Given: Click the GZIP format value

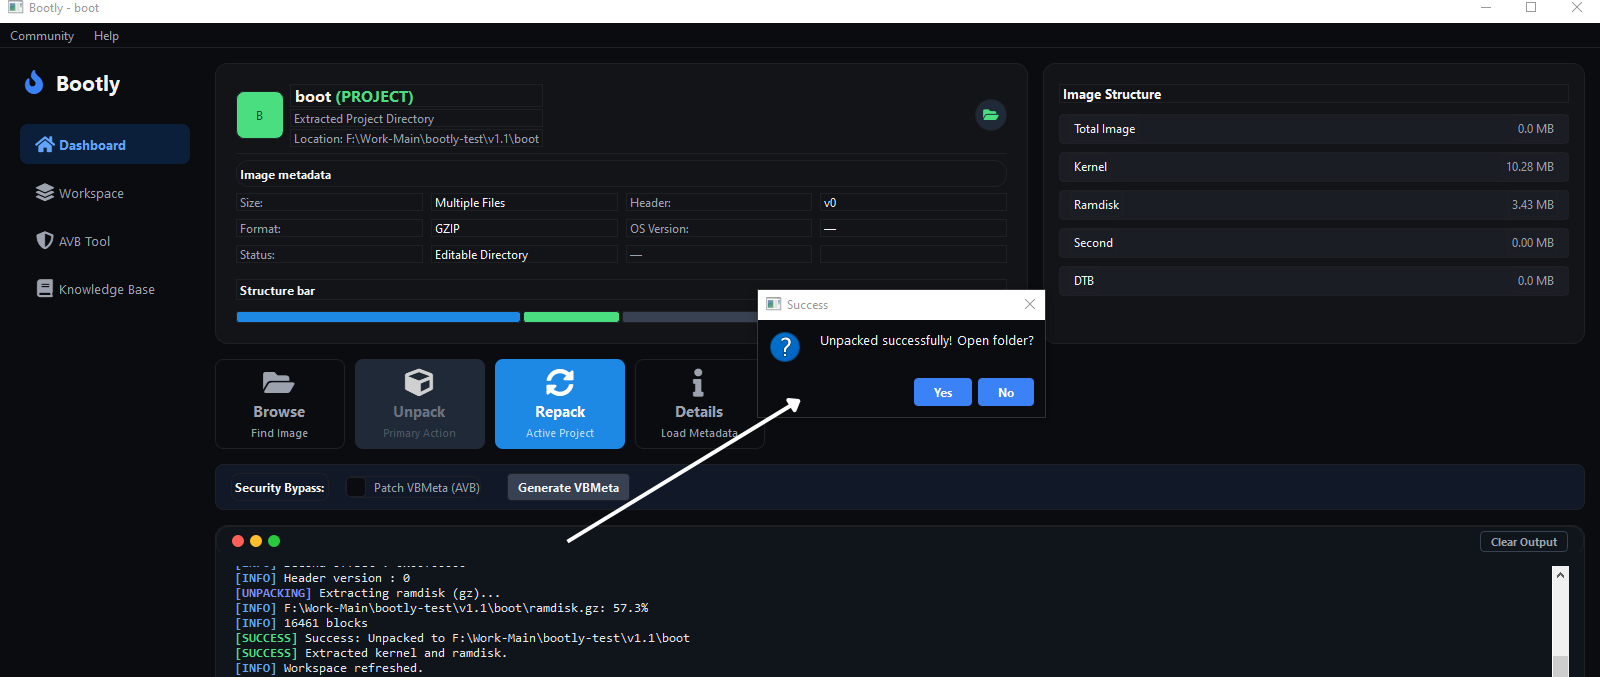Looking at the screenshot, I should 447,228.
